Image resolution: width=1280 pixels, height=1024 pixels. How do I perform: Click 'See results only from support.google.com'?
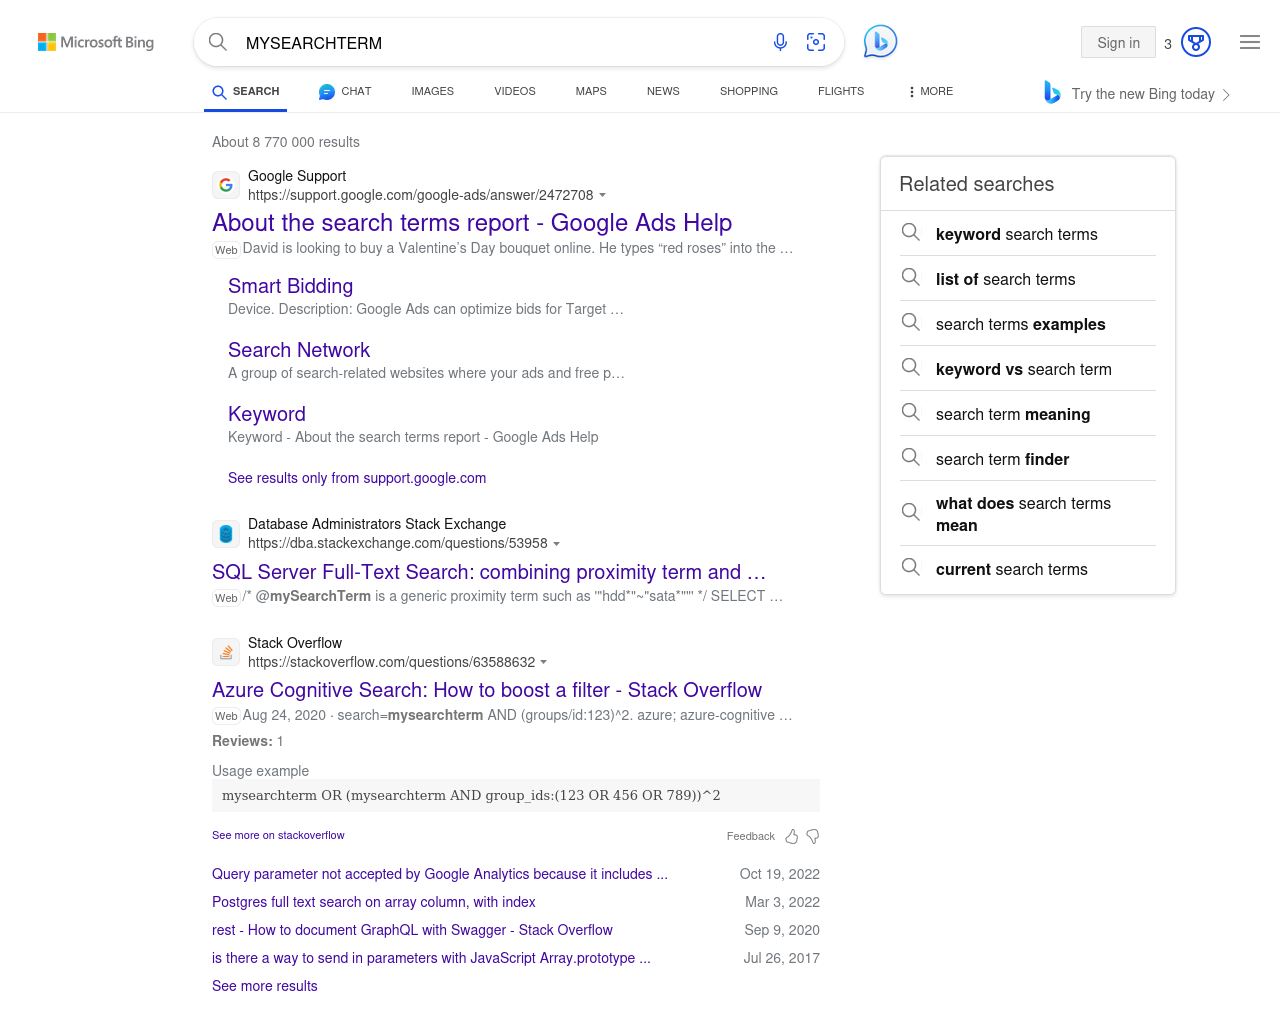tap(357, 478)
